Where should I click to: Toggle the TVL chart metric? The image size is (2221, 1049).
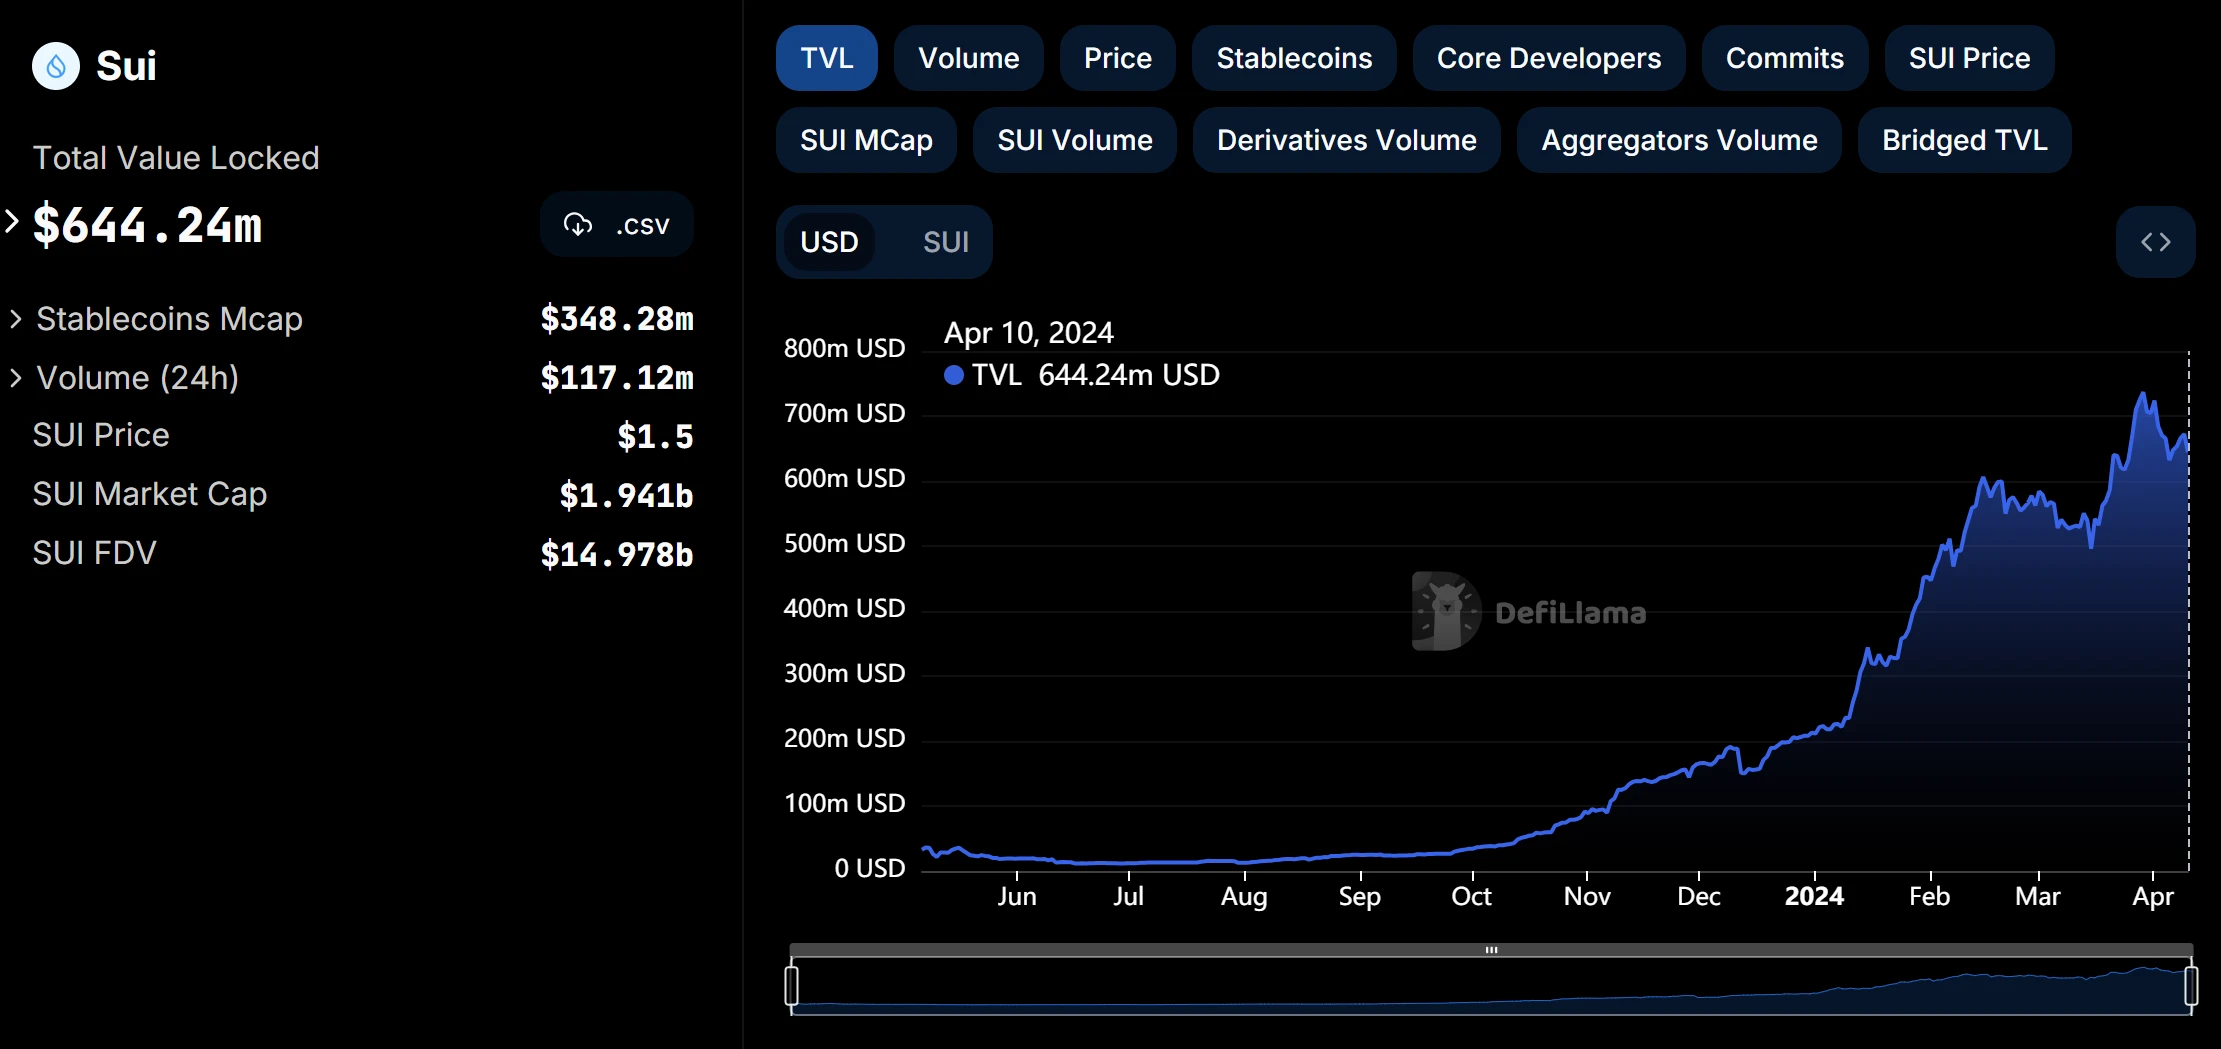pyautogui.click(x=826, y=58)
